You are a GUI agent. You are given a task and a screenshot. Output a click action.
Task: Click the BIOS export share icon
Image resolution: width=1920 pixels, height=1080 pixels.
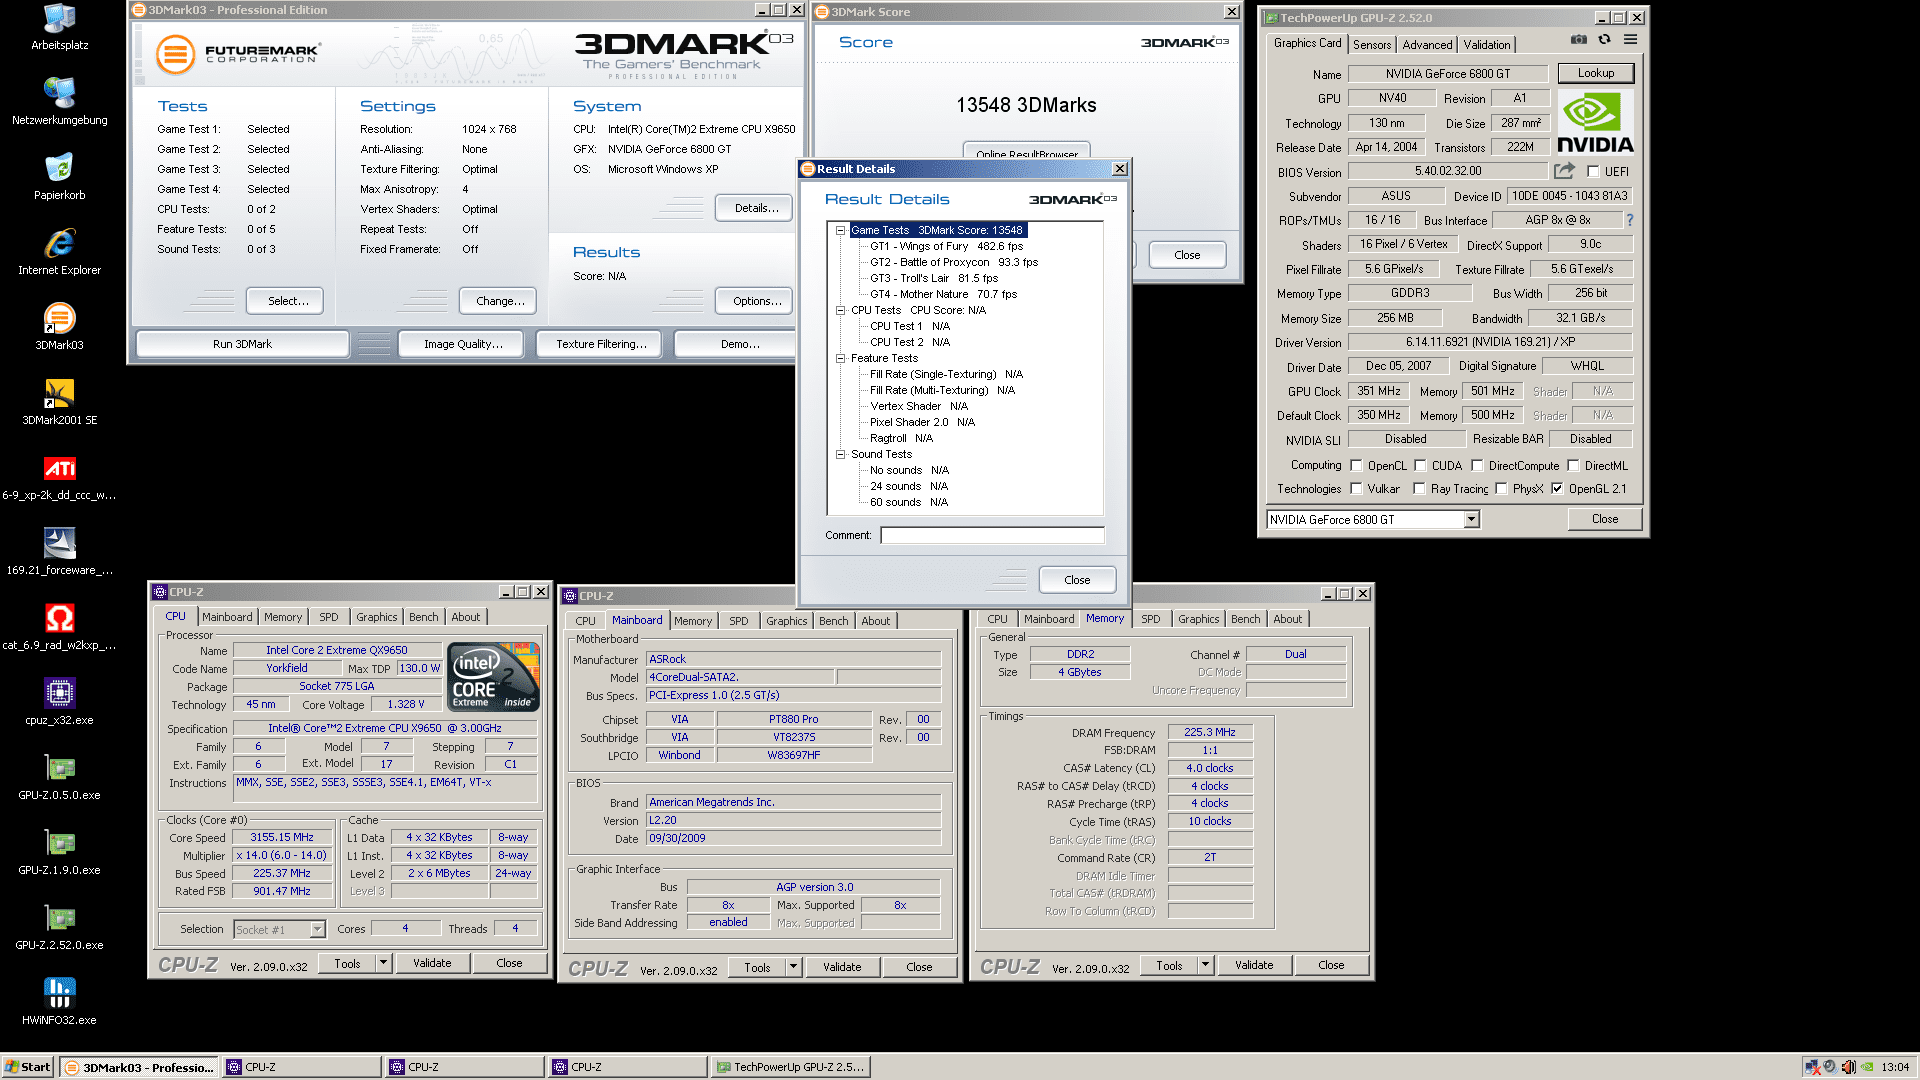click(1565, 171)
